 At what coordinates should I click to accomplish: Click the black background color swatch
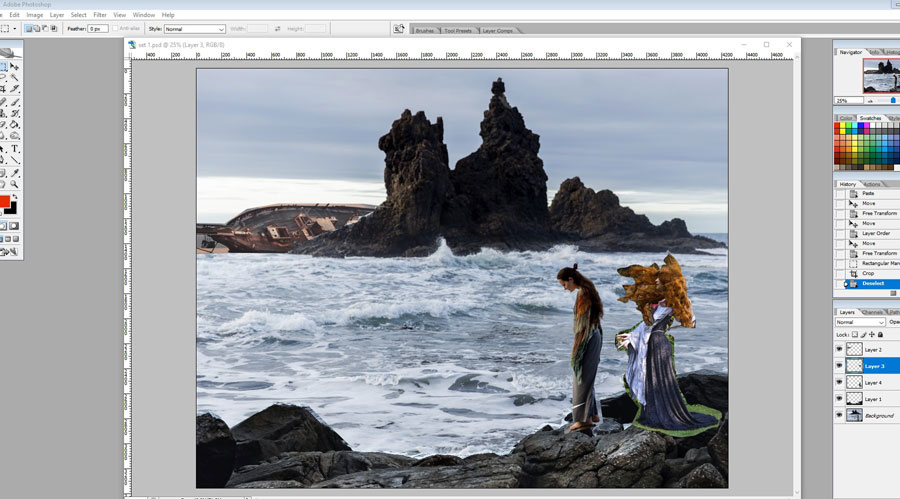click(12, 209)
